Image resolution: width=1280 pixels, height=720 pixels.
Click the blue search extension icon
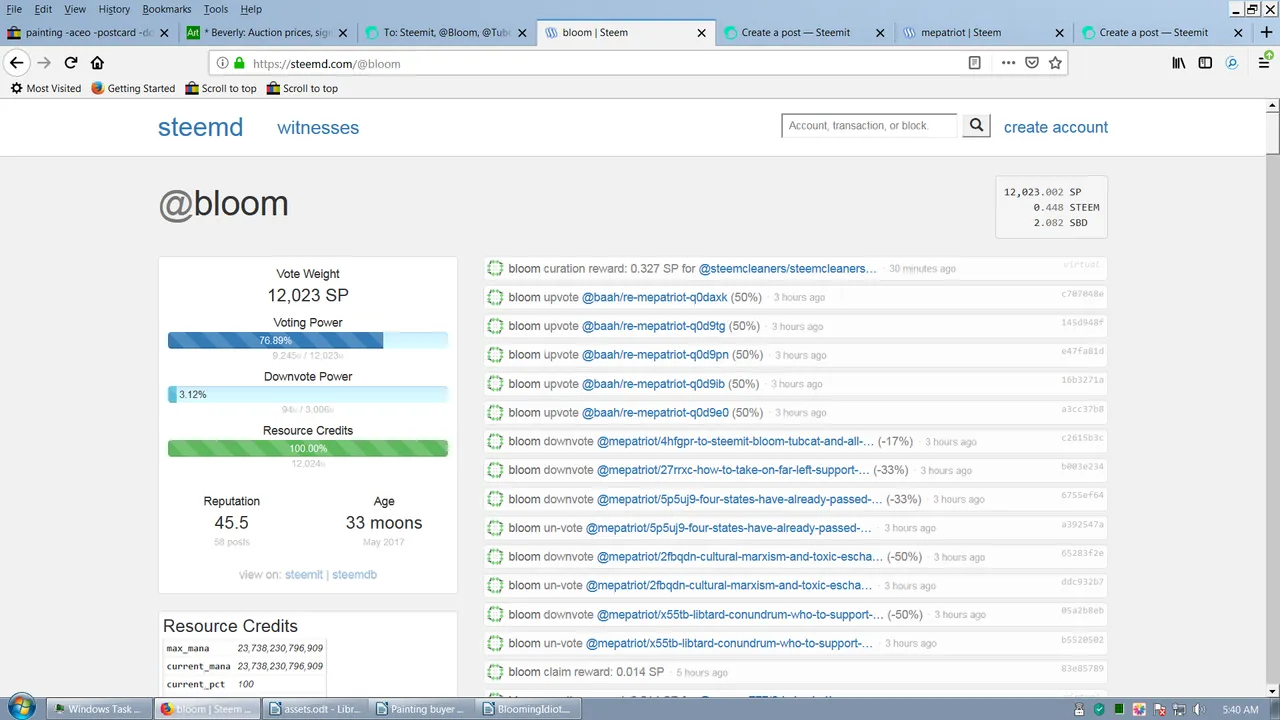pos(1232,63)
